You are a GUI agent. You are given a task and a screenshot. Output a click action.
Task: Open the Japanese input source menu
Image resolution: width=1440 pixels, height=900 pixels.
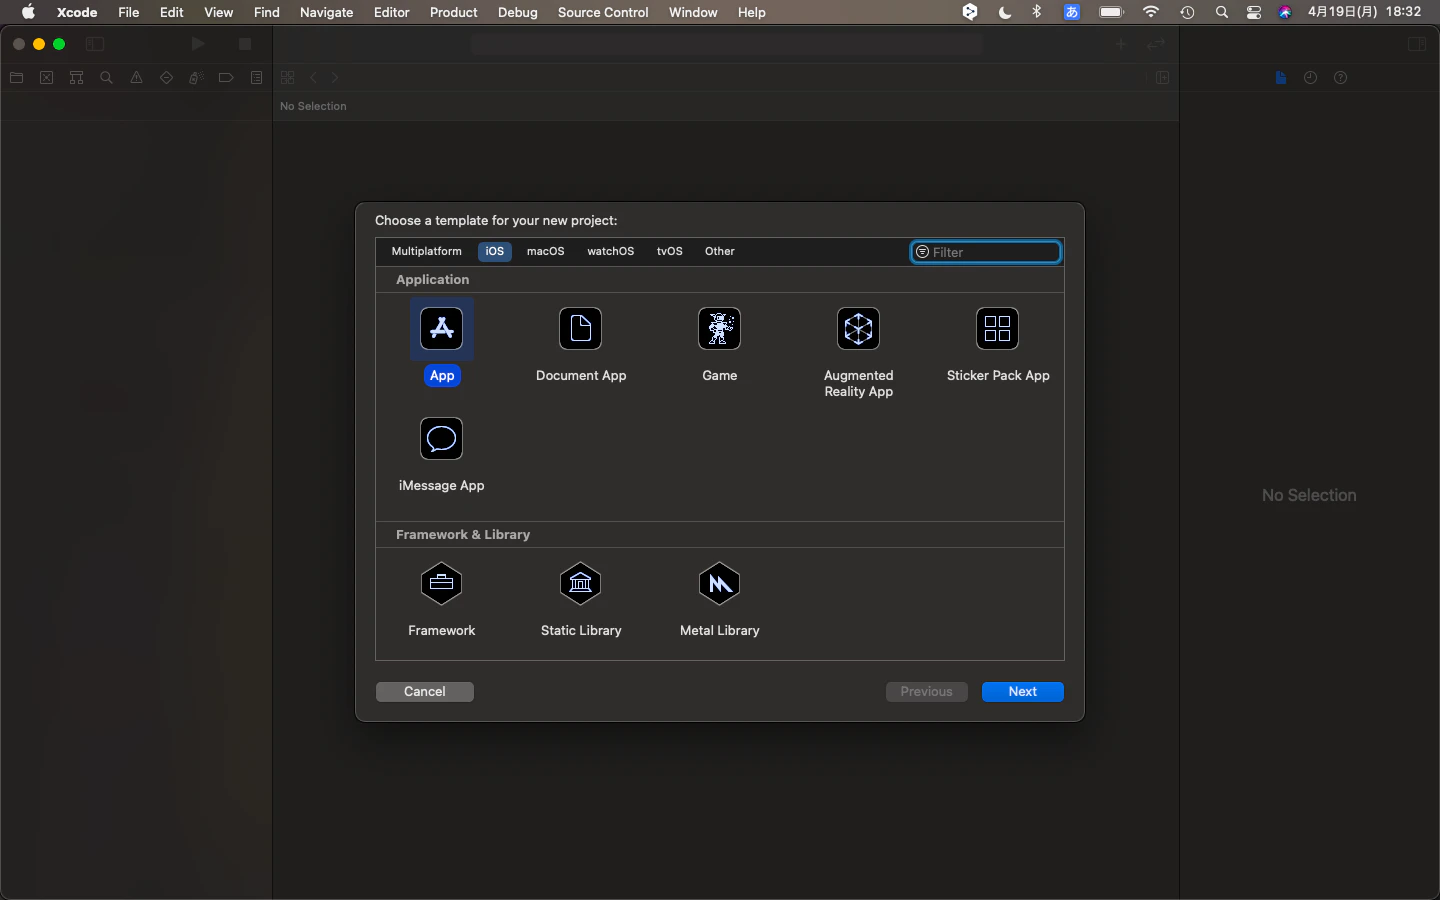[x=1072, y=12]
